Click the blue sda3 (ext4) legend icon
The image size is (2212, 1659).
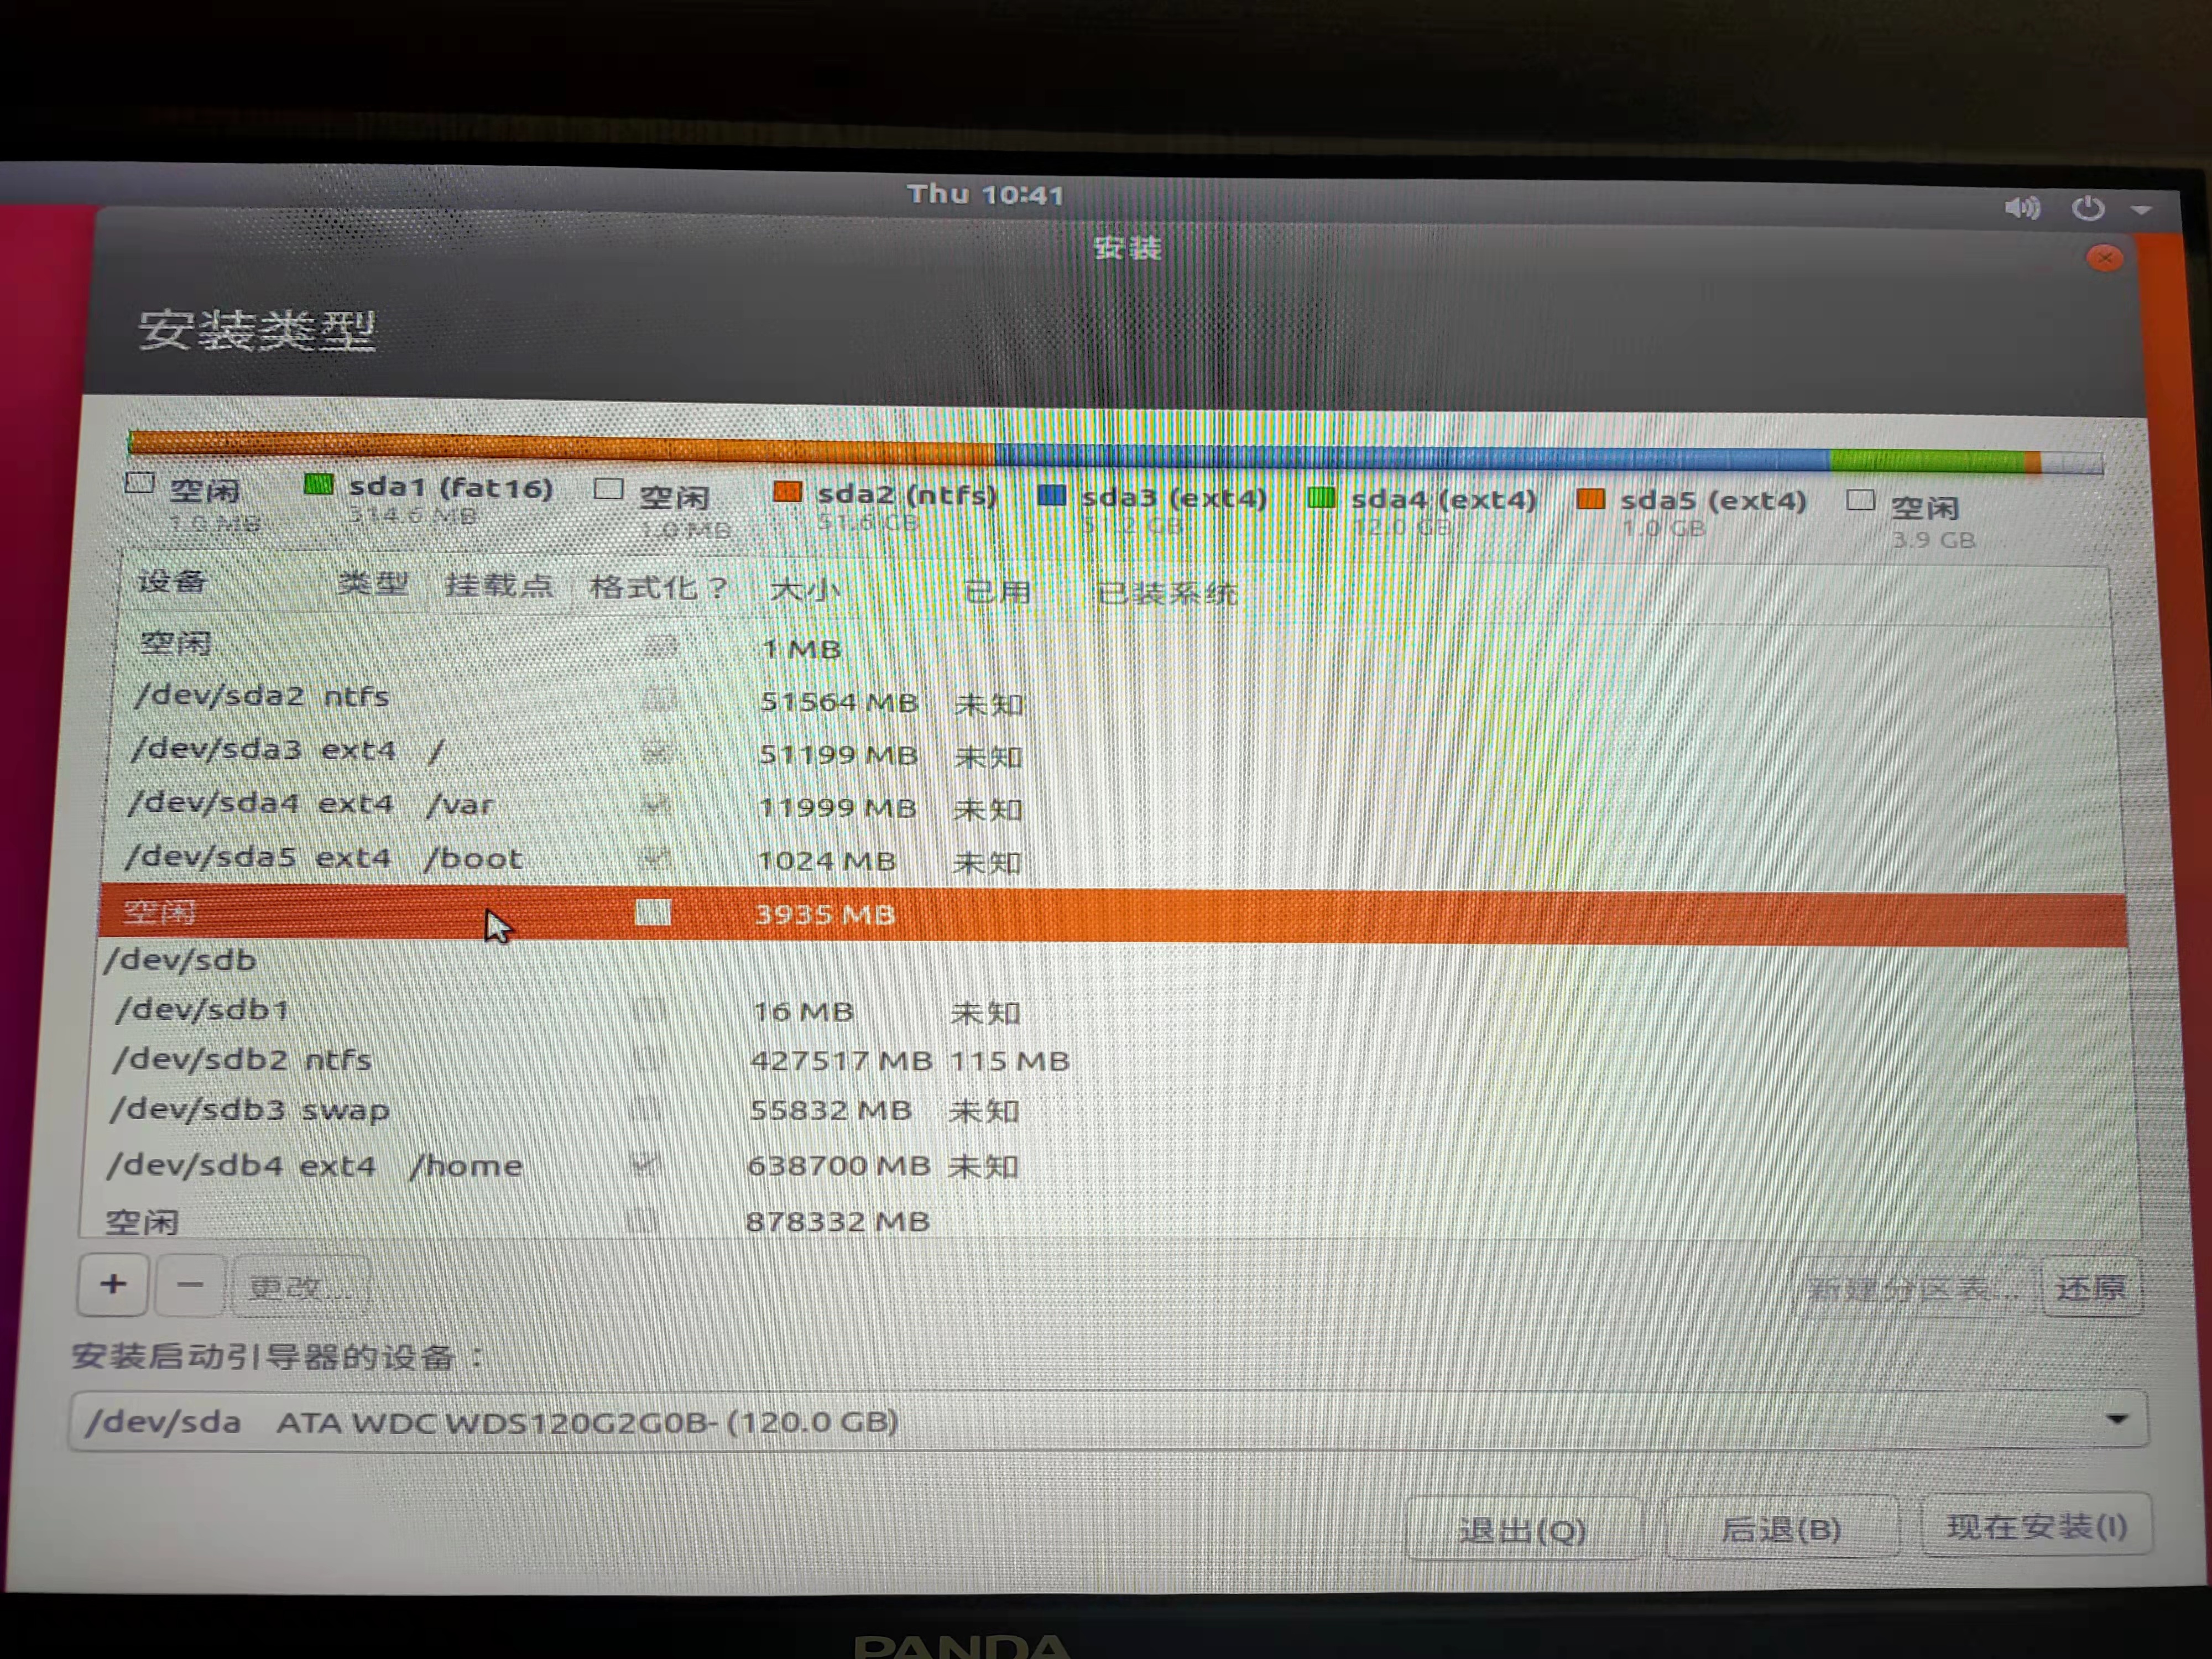click(1051, 495)
